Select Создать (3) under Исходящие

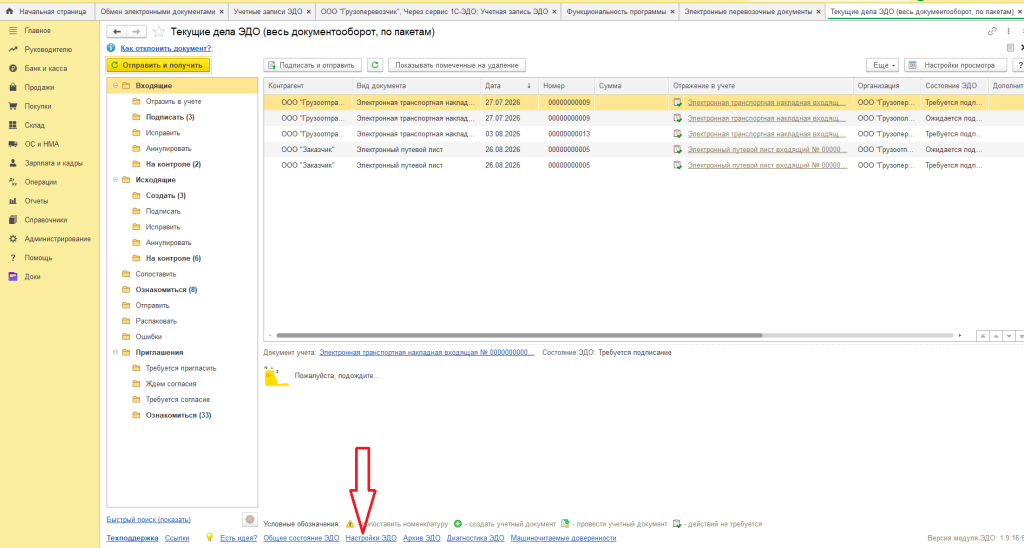point(165,195)
